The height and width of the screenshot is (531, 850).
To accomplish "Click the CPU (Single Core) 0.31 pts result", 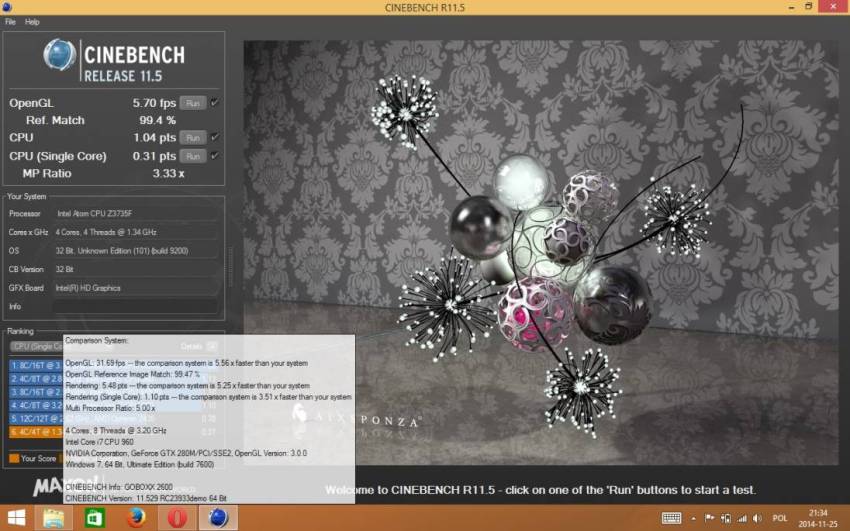I will (154, 156).
